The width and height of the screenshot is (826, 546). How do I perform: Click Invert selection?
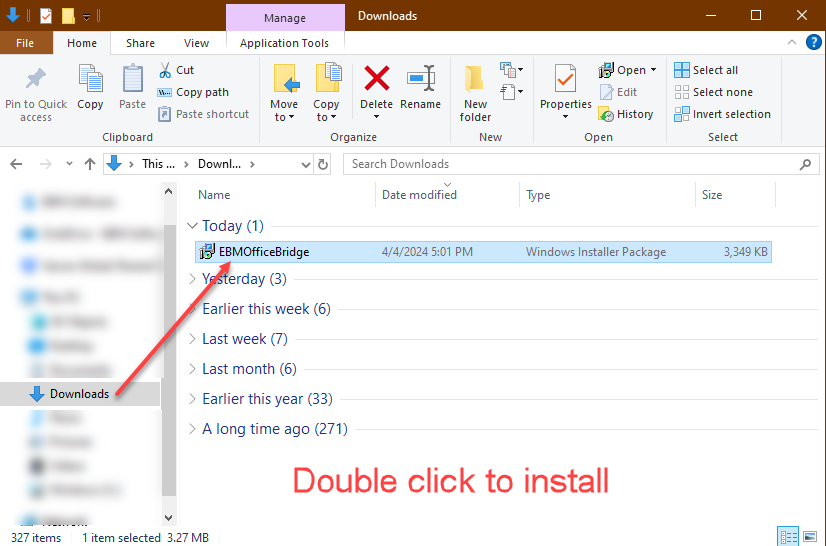click(722, 114)
